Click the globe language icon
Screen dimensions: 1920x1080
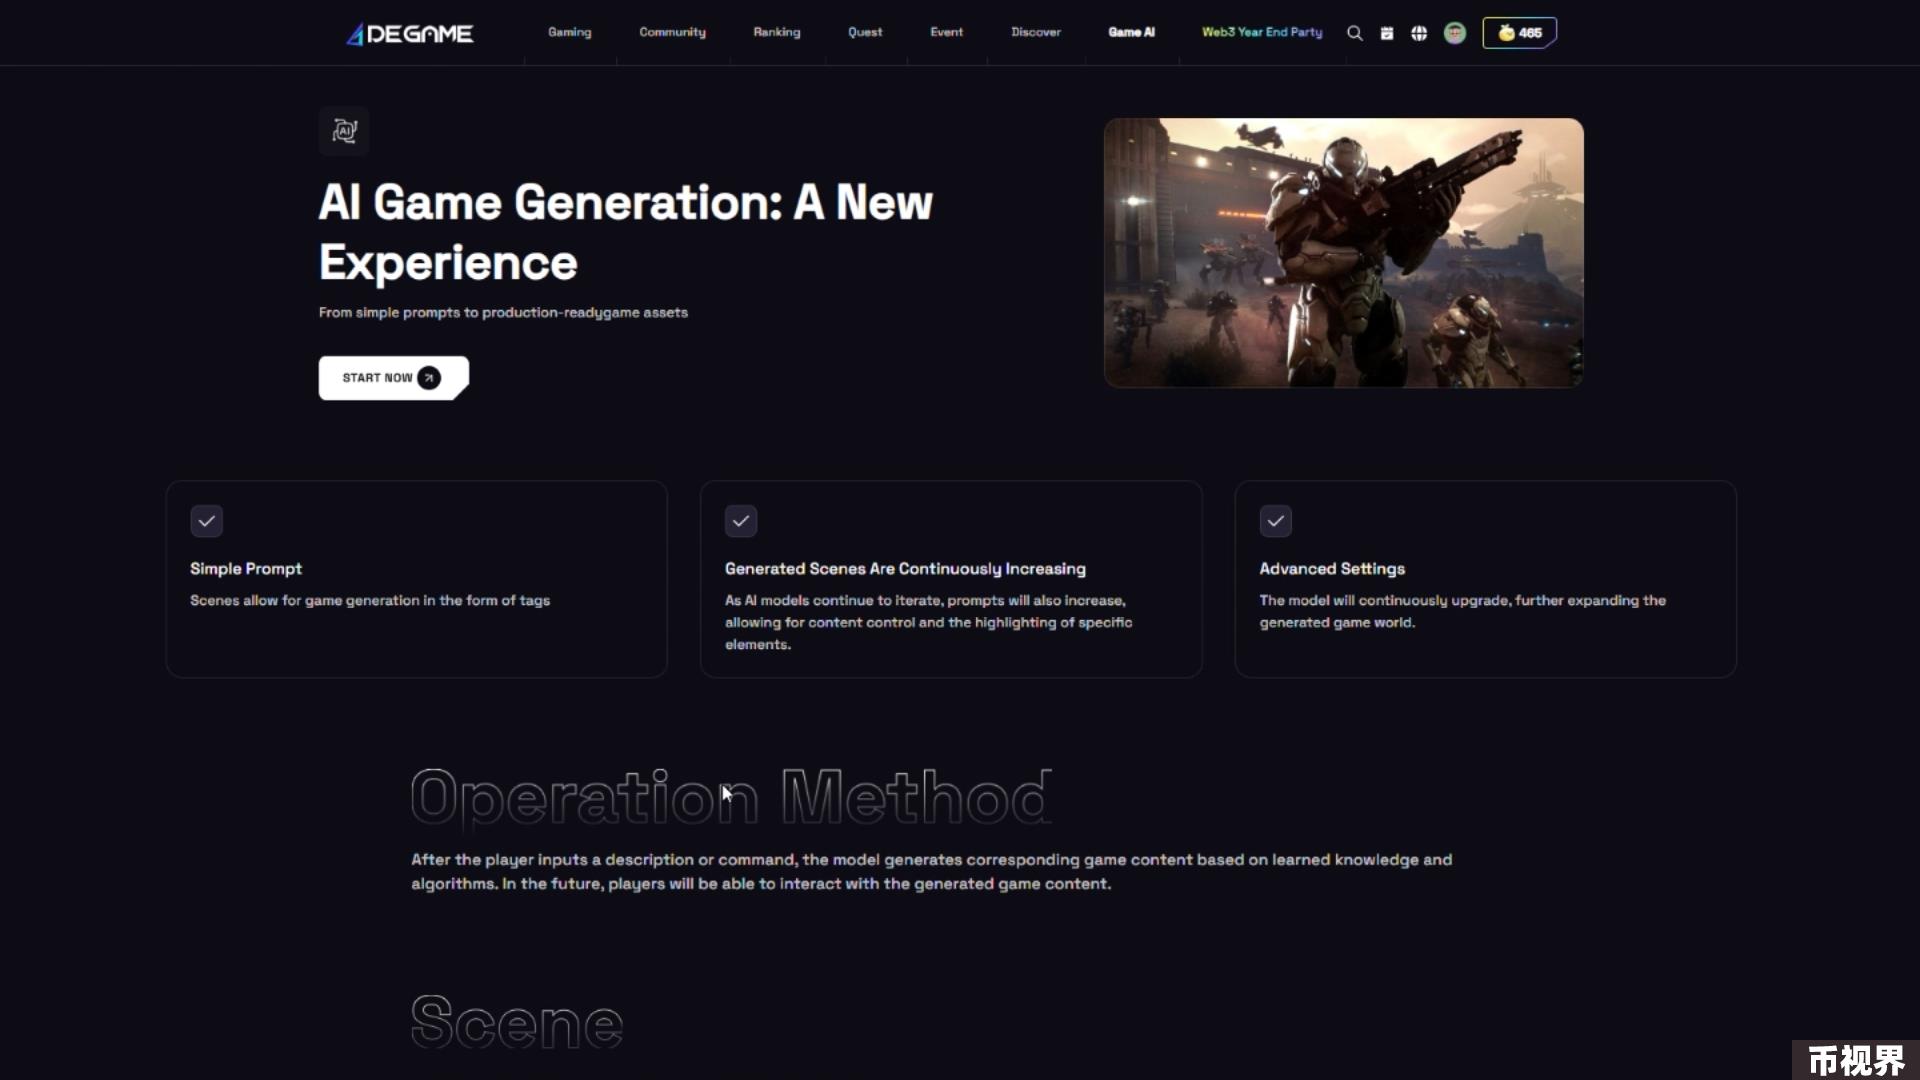pyautogui.click(x=1419, y=33)
